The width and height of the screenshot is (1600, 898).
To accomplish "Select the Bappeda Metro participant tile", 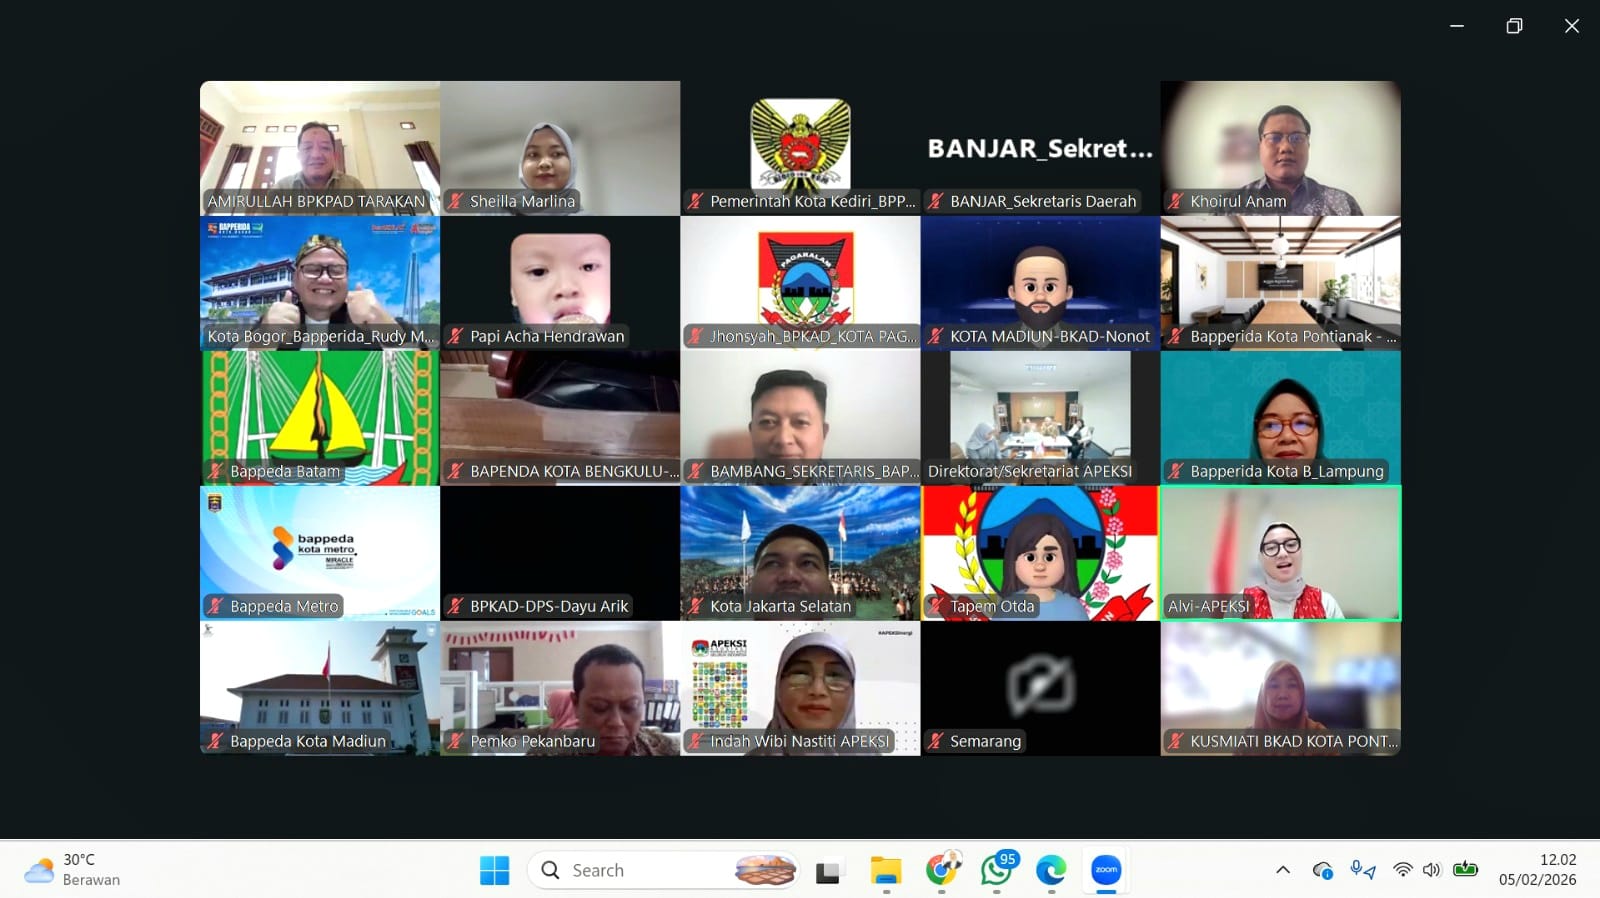I will point(319,552).
